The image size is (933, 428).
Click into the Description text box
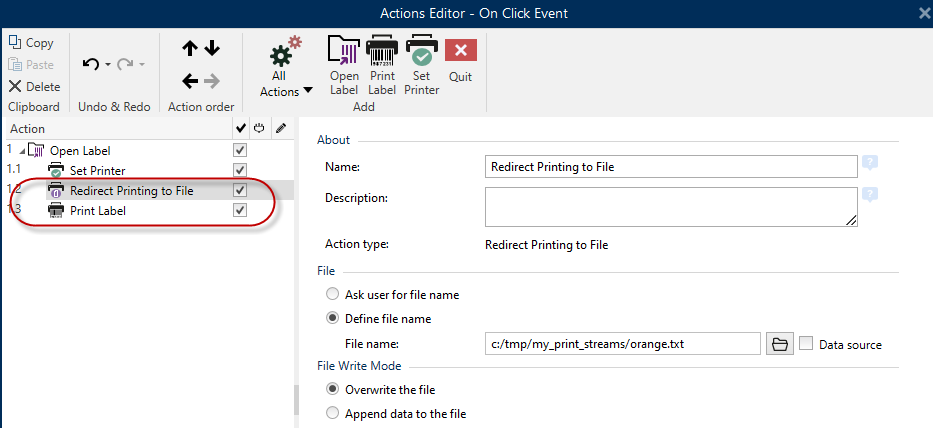670,207
